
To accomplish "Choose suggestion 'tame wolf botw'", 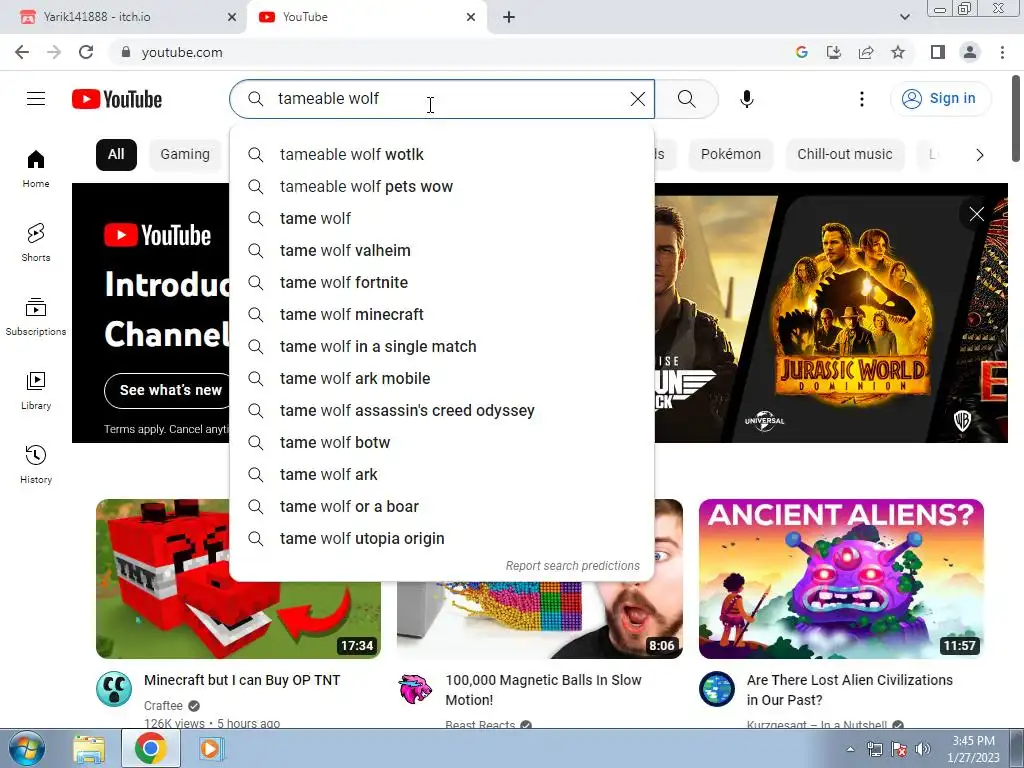I will pos(442,443).
